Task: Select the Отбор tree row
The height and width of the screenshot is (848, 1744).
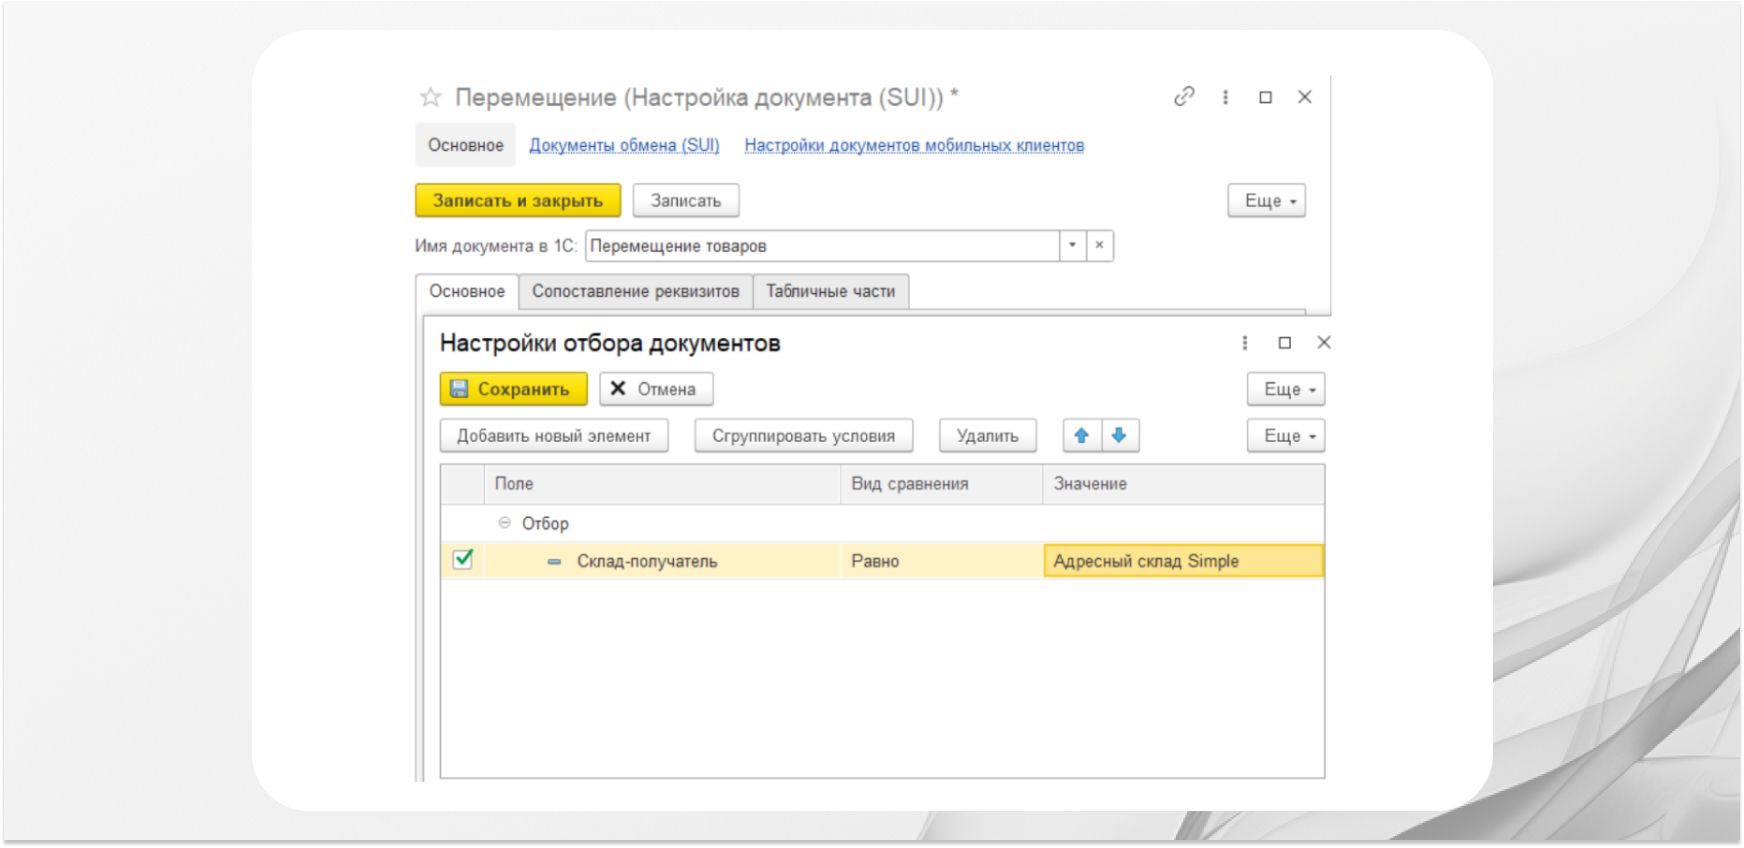Action: (882, 523)
